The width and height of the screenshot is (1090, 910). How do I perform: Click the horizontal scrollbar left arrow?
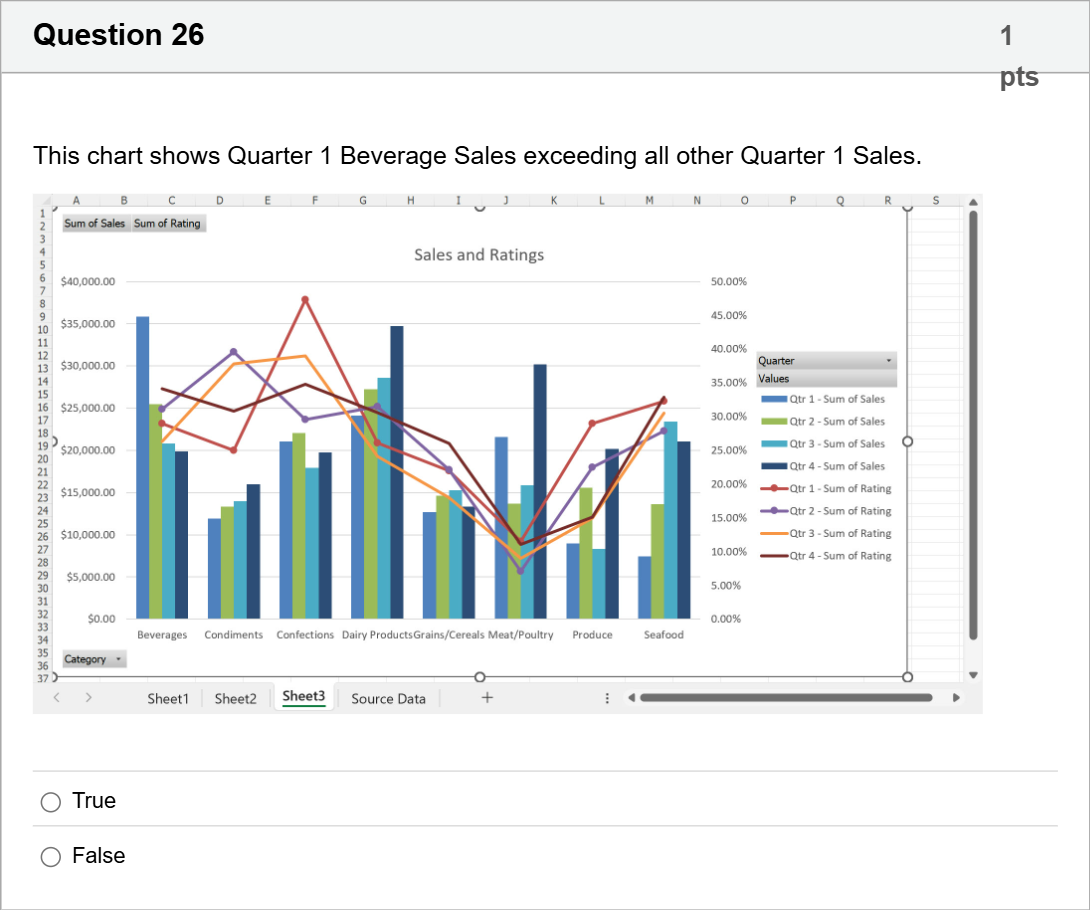pos(631,697)
